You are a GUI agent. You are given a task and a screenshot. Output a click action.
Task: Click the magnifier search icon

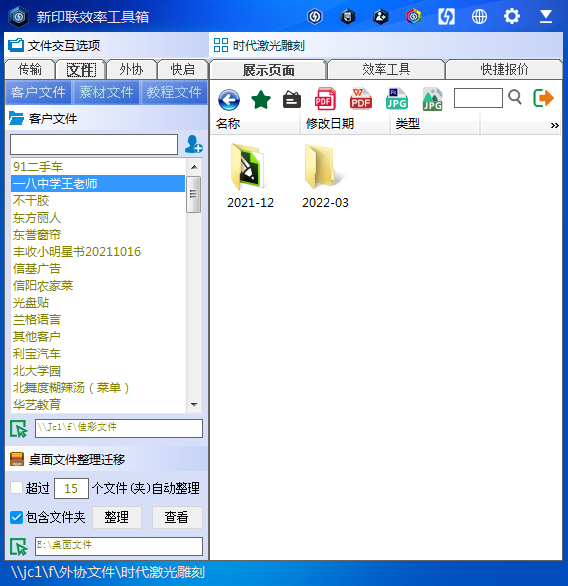[x=515, y=98]
